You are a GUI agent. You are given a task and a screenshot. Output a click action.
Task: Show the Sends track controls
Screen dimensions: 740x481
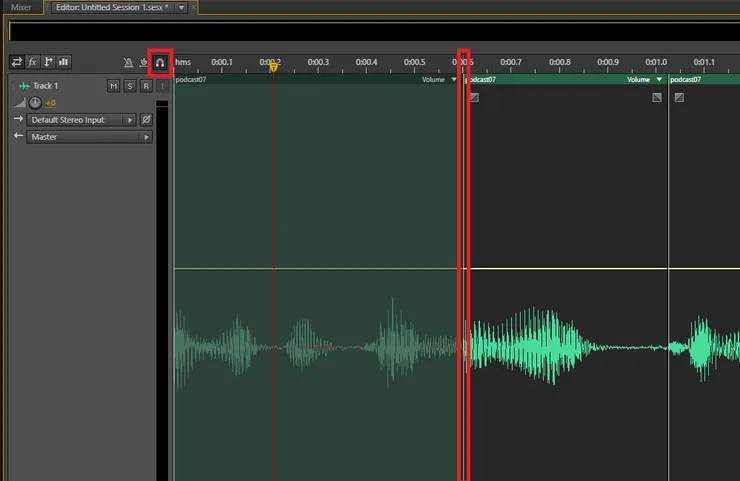coord(48,62)
